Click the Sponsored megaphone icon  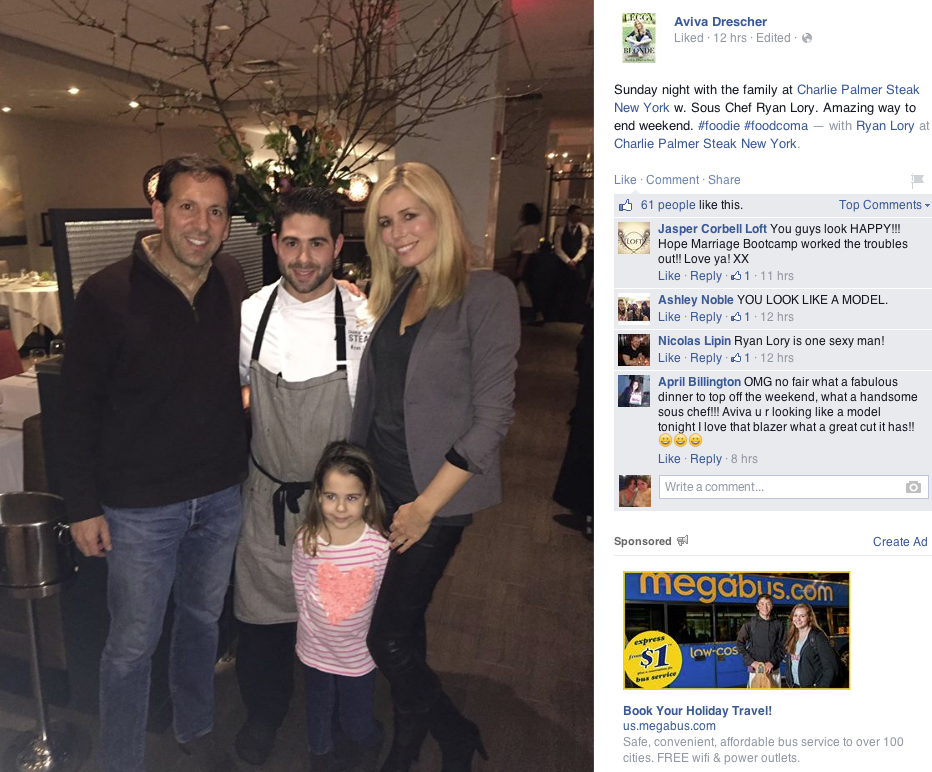683,540
